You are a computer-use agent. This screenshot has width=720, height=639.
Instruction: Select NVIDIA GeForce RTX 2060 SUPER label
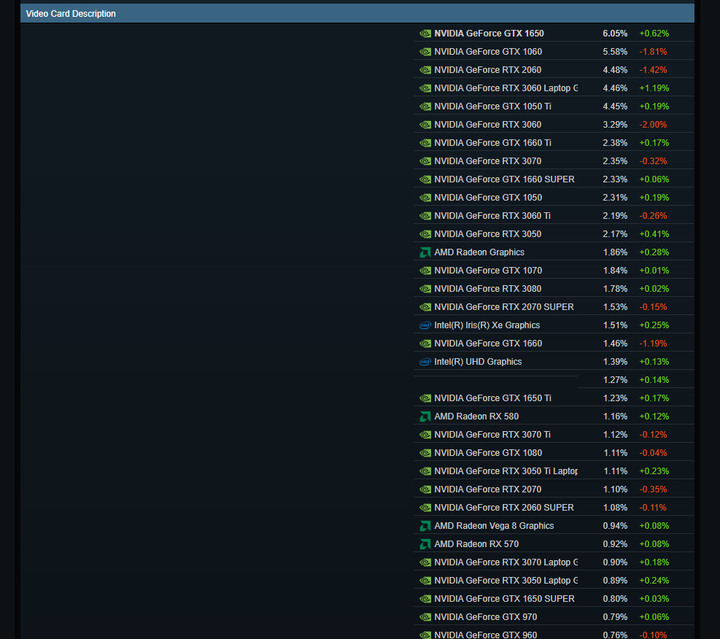point(504,508)
